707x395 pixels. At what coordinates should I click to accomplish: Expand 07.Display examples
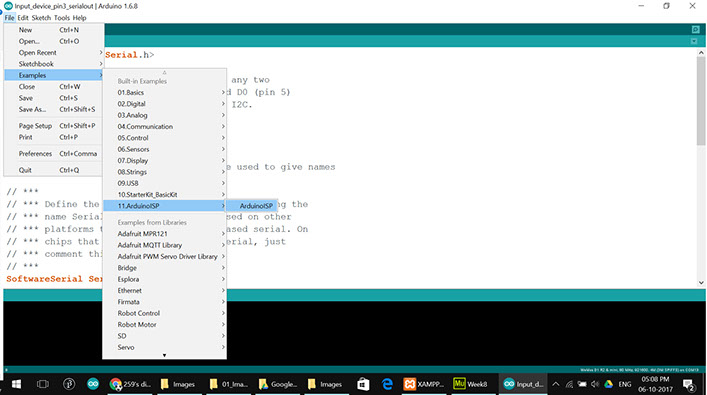tap(165, 161)
